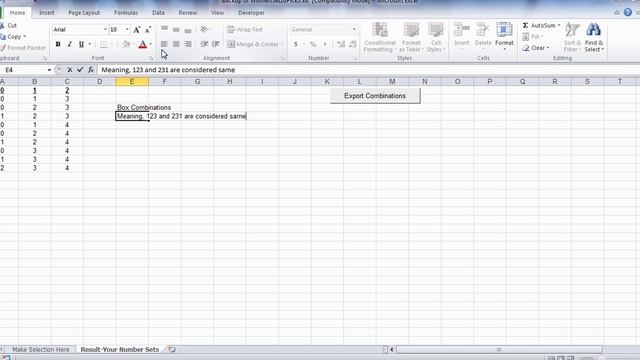The width and height of the screenshot is (640, 360).
Task: Toggle Underline formatting
Action: click(x=81, y=44)
